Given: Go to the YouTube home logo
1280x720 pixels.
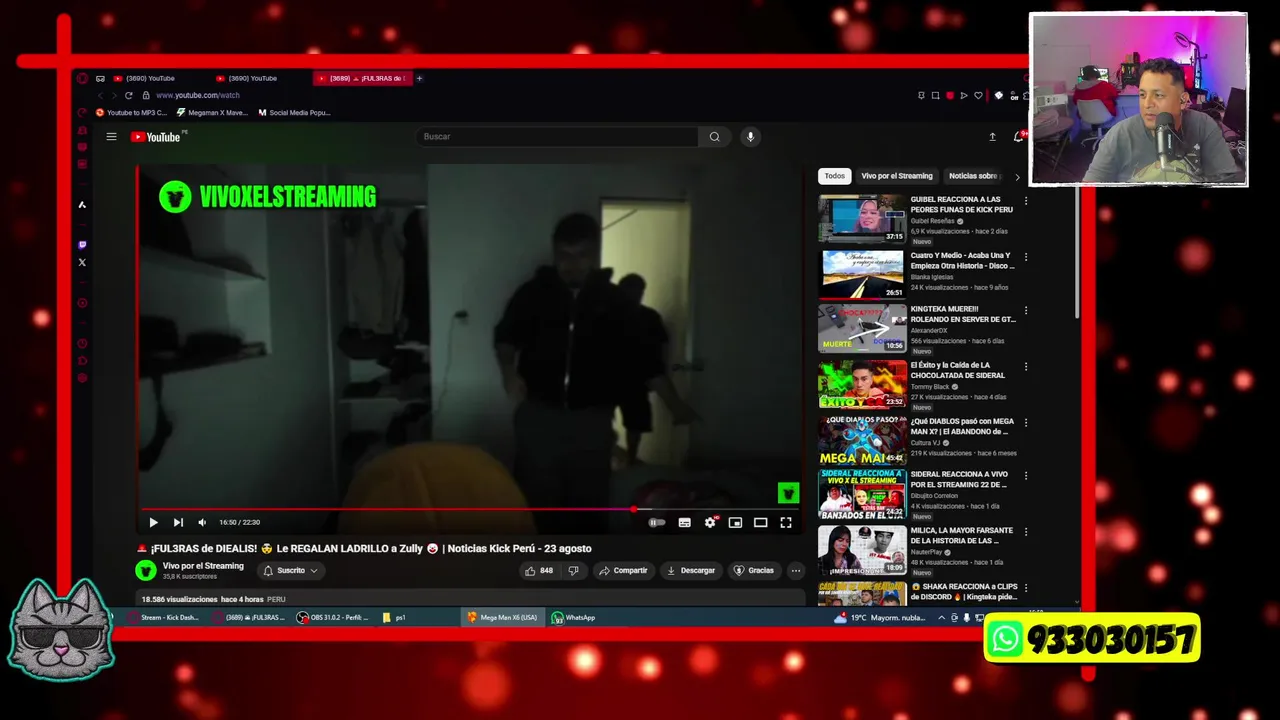Looking at the screenshot, I should pos(156,137).
